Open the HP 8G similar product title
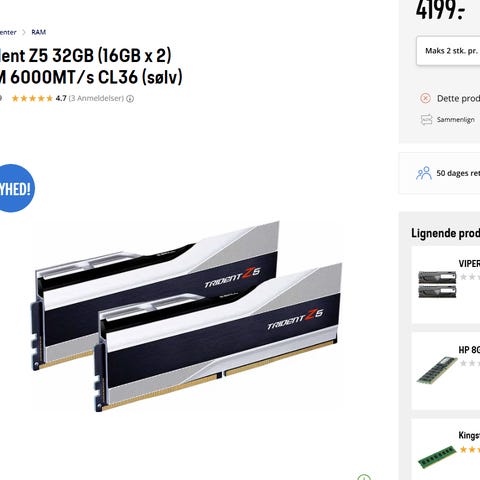 click(x=469, y=350)
